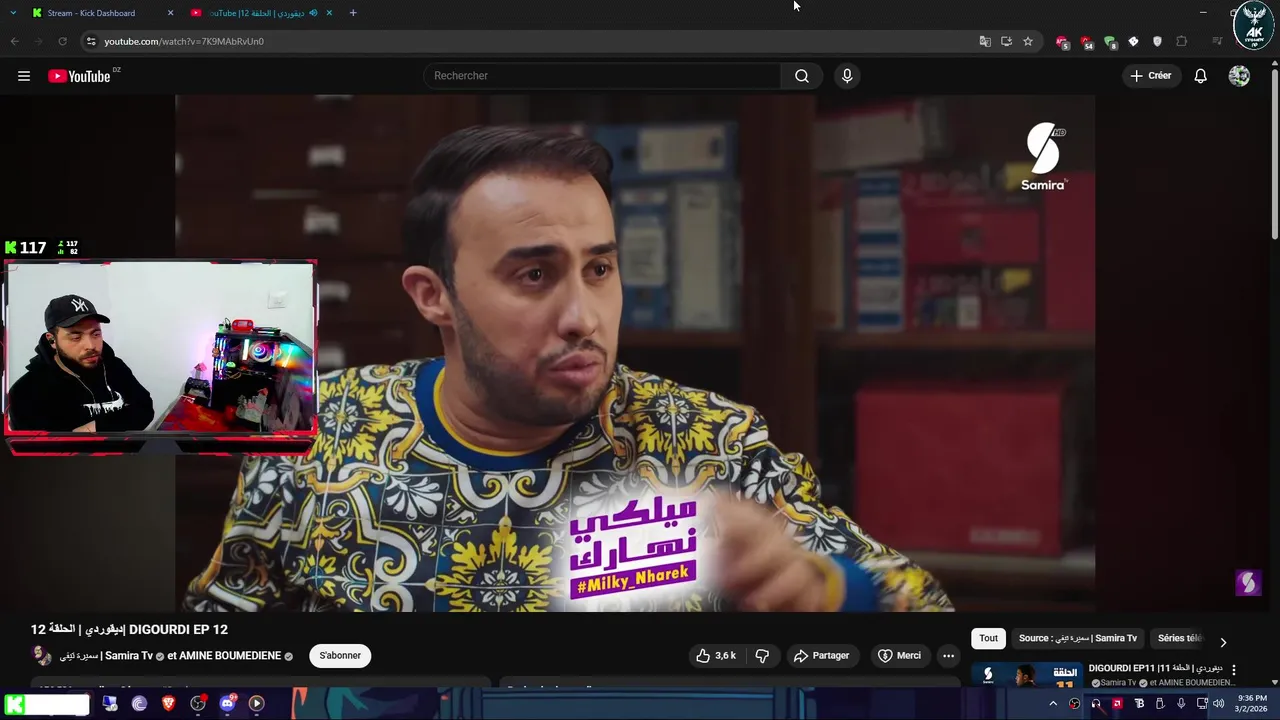Bookmark this page with star
Screen dimensions: 1280x720
[1027, 41]
